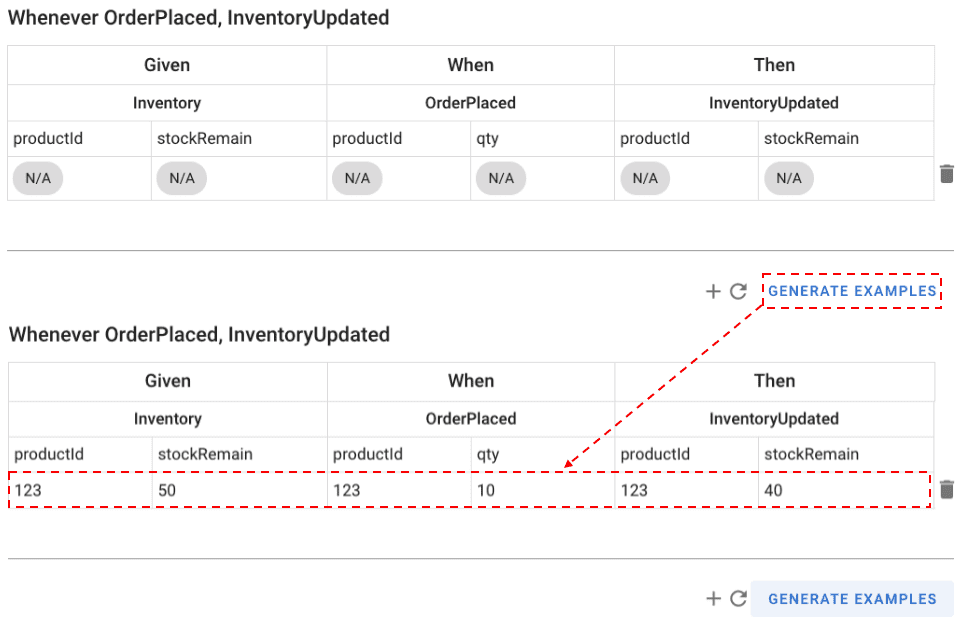Select InventoryUpdated productId cell showing 123
The height and width of the screenshot is (624, 963).
687,490
